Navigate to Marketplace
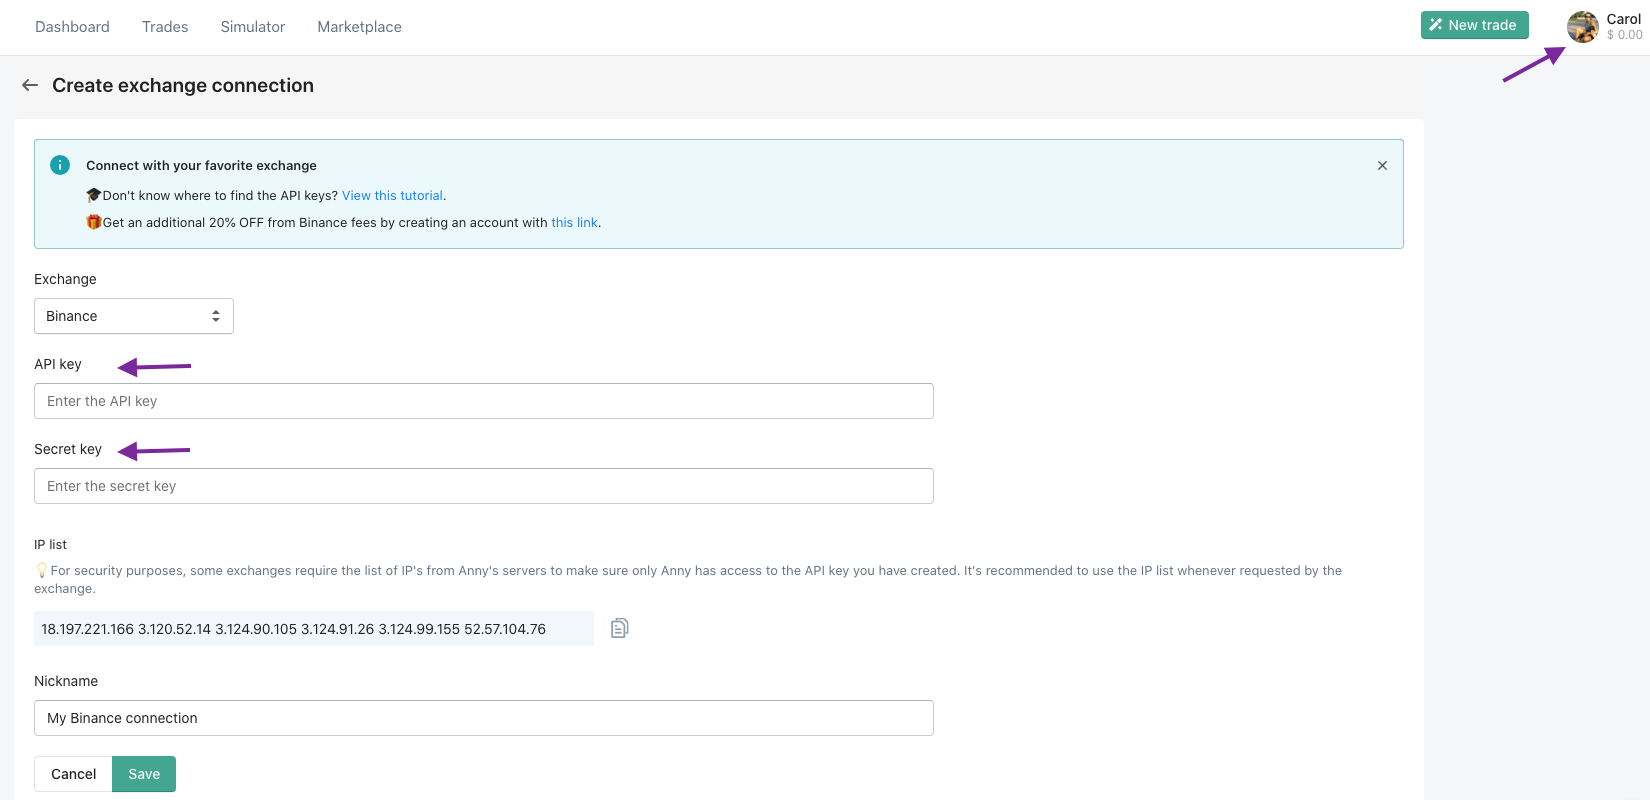1650x800 pixels. click(x=359, y=27)
